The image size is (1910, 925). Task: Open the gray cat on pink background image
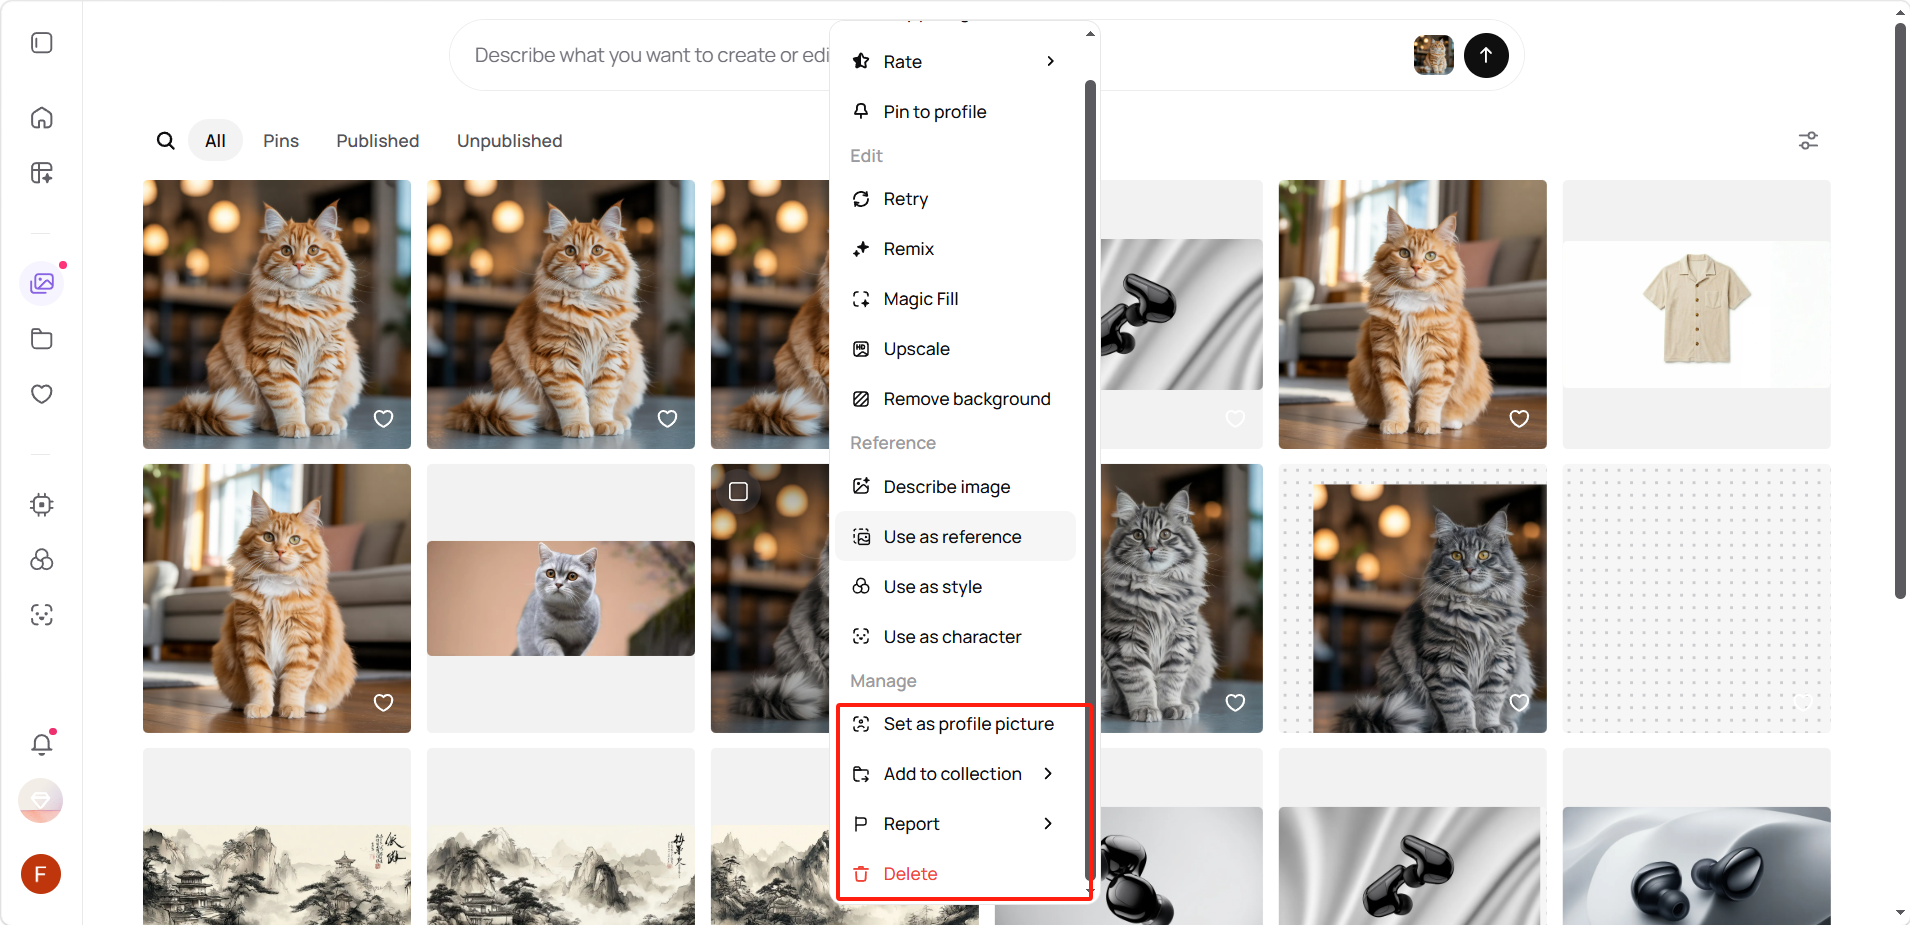click(x=561, y=598)
